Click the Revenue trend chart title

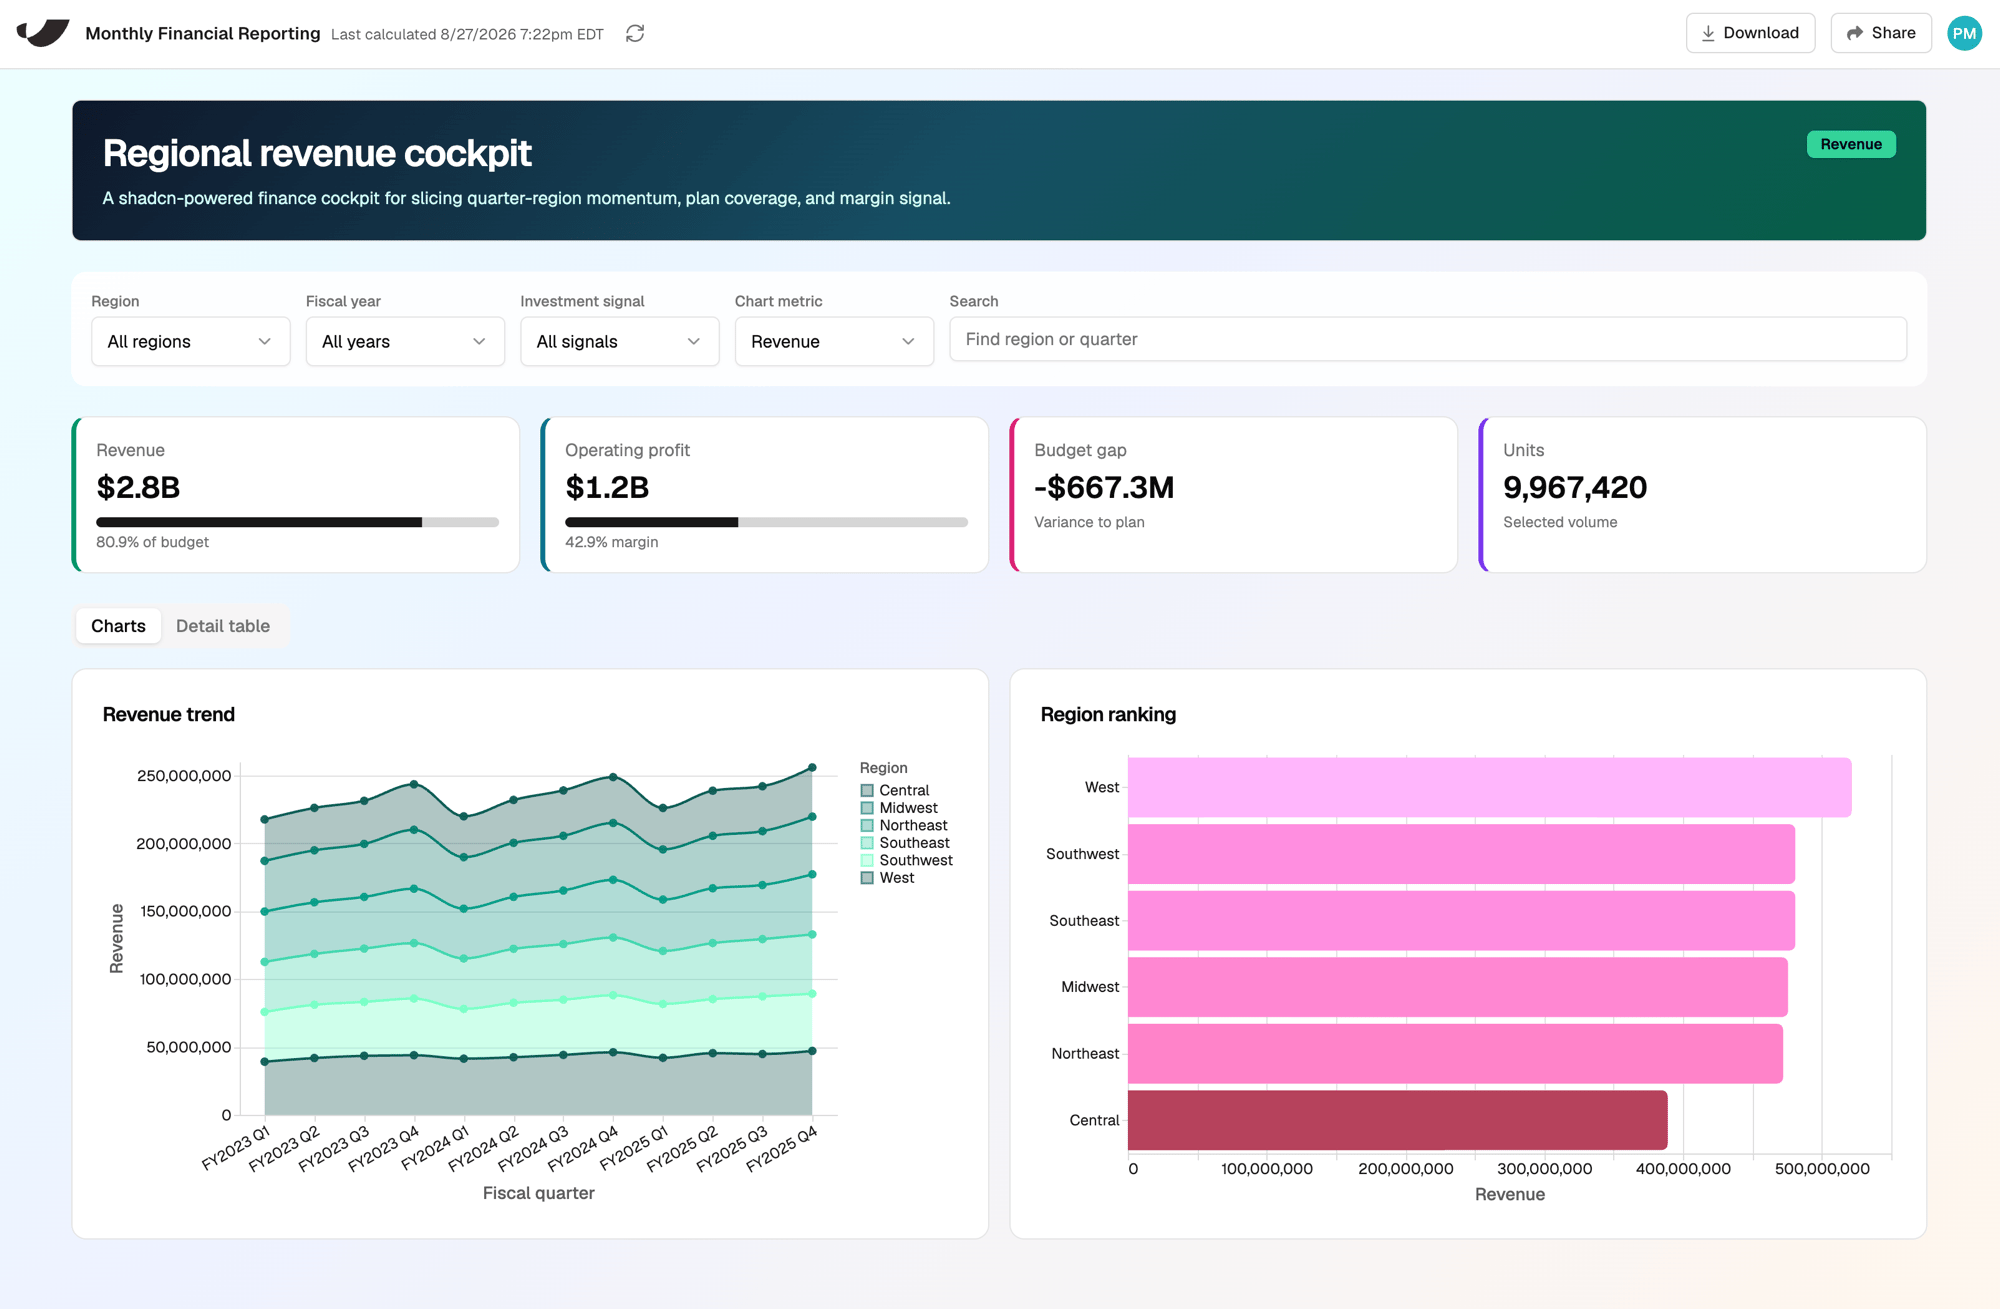click(x=169, y=715)
